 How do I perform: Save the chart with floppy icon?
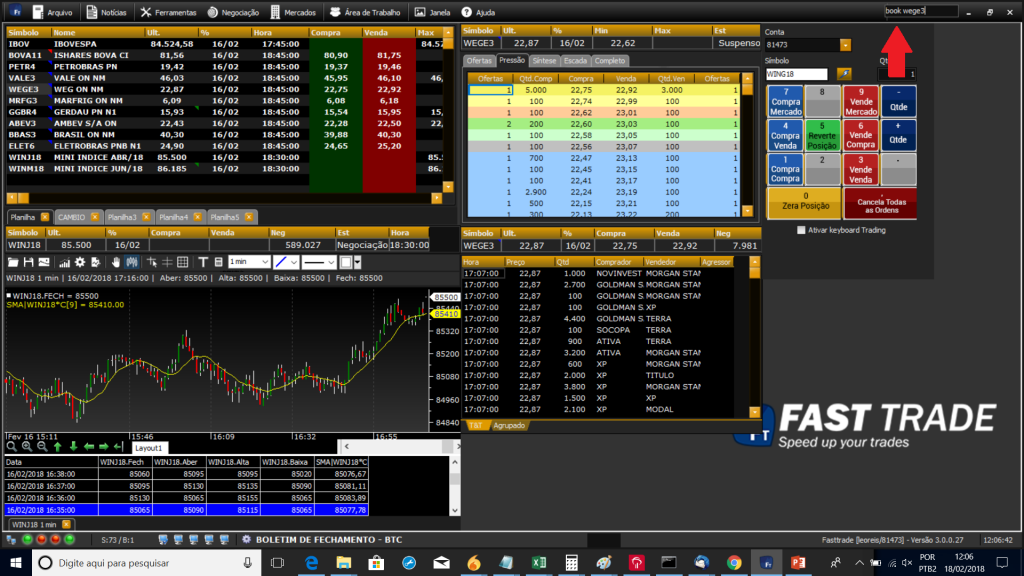[28, 263]
